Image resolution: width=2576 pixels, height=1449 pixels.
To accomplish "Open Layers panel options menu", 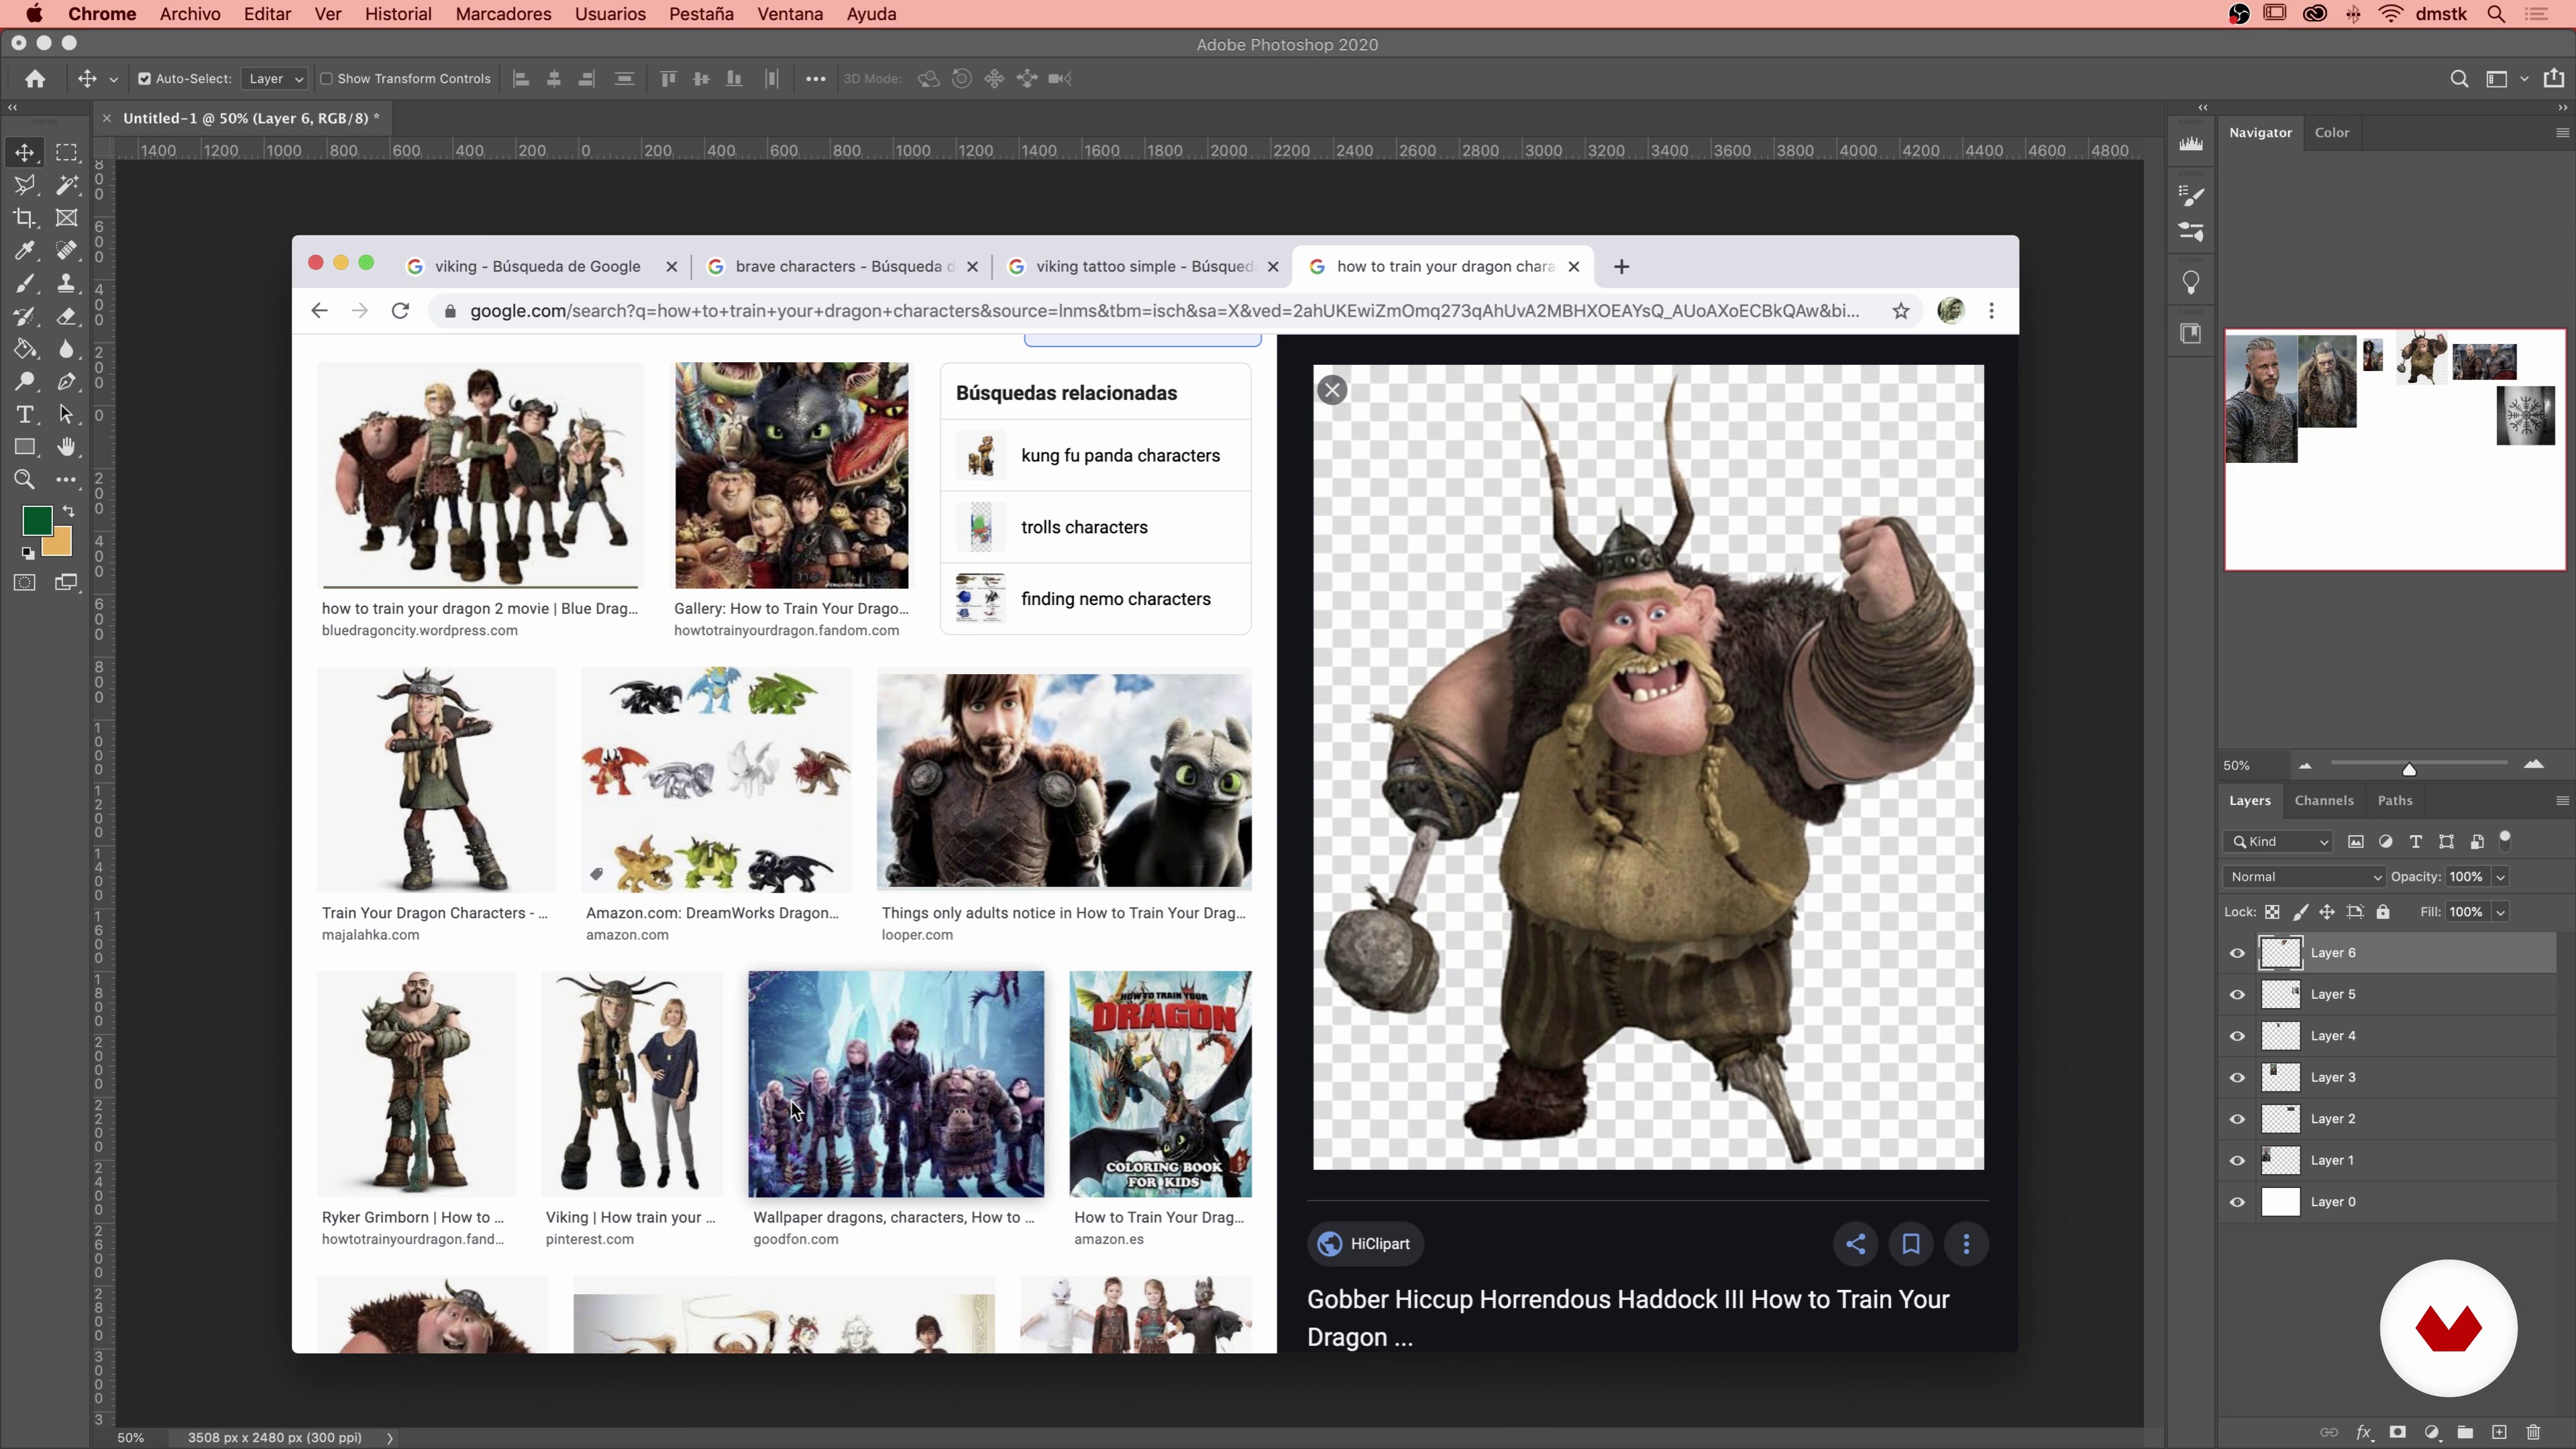I will pos(2562,801).
